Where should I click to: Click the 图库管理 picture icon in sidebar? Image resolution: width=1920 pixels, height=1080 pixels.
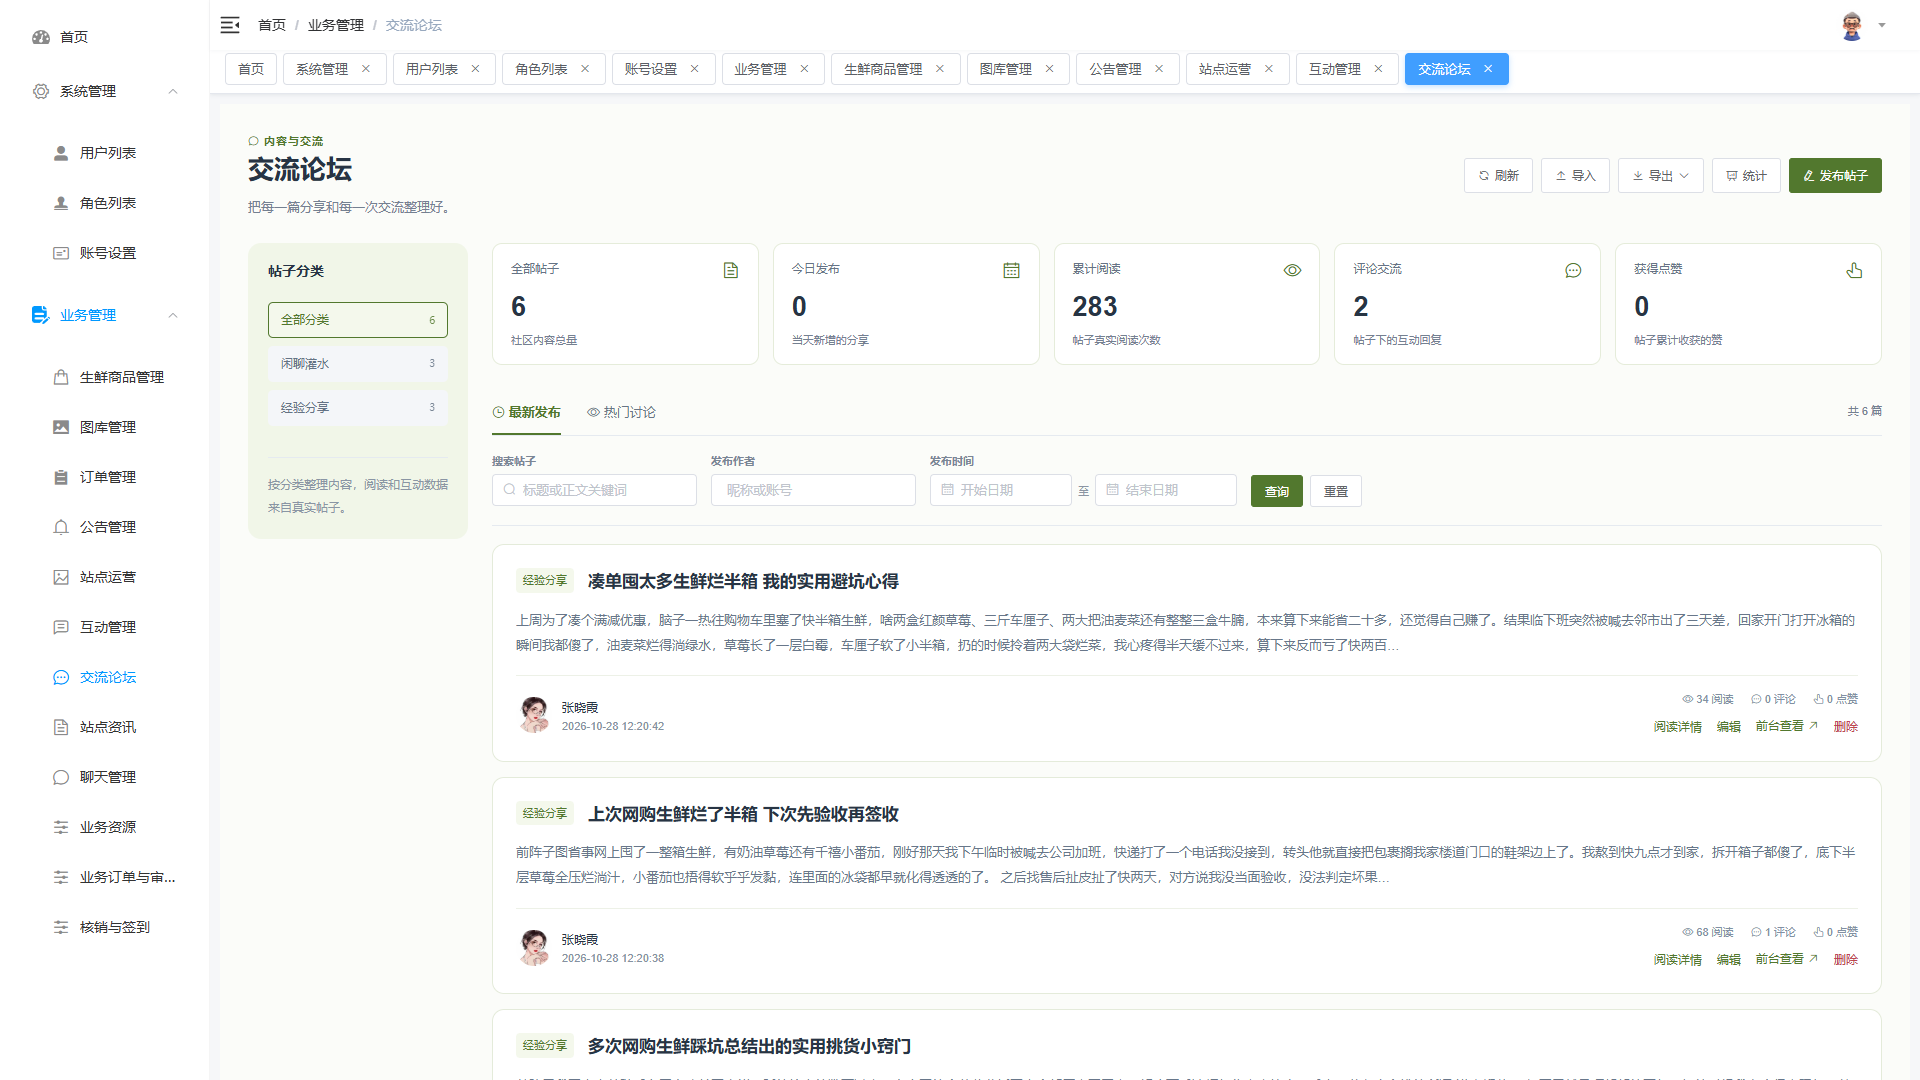pyautogui.click(x=61, y=427)
